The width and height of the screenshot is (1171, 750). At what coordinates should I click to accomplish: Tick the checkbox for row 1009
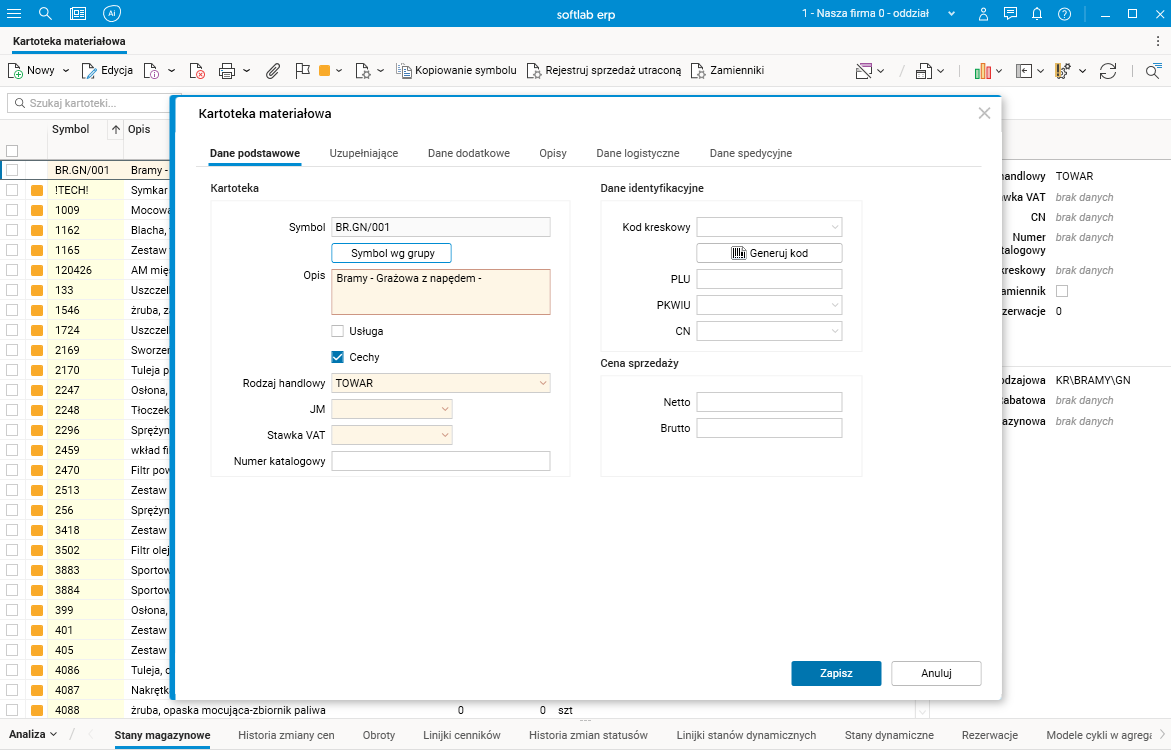[x=12, y=210]
